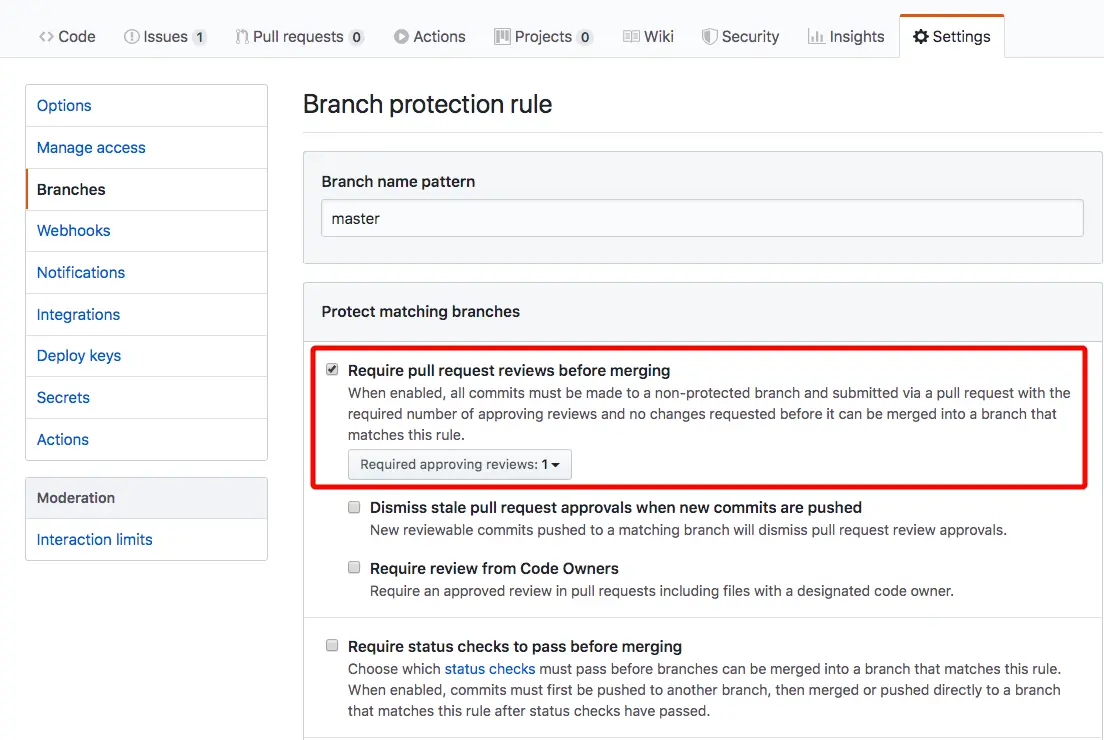This screenshot has height=740, width=1104.
Task: Click the Code tab icon
Action: pyautogui.click(x=46, y=37)
